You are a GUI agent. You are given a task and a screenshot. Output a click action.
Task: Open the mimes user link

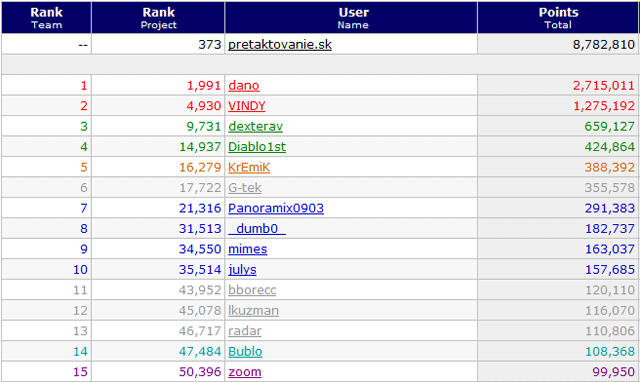[247, 249]
